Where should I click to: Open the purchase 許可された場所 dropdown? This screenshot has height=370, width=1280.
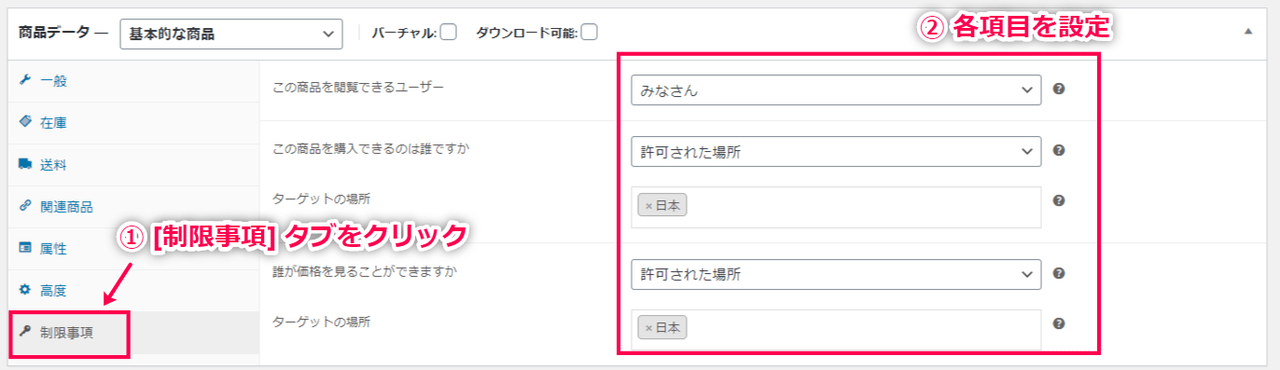point(836,152)
